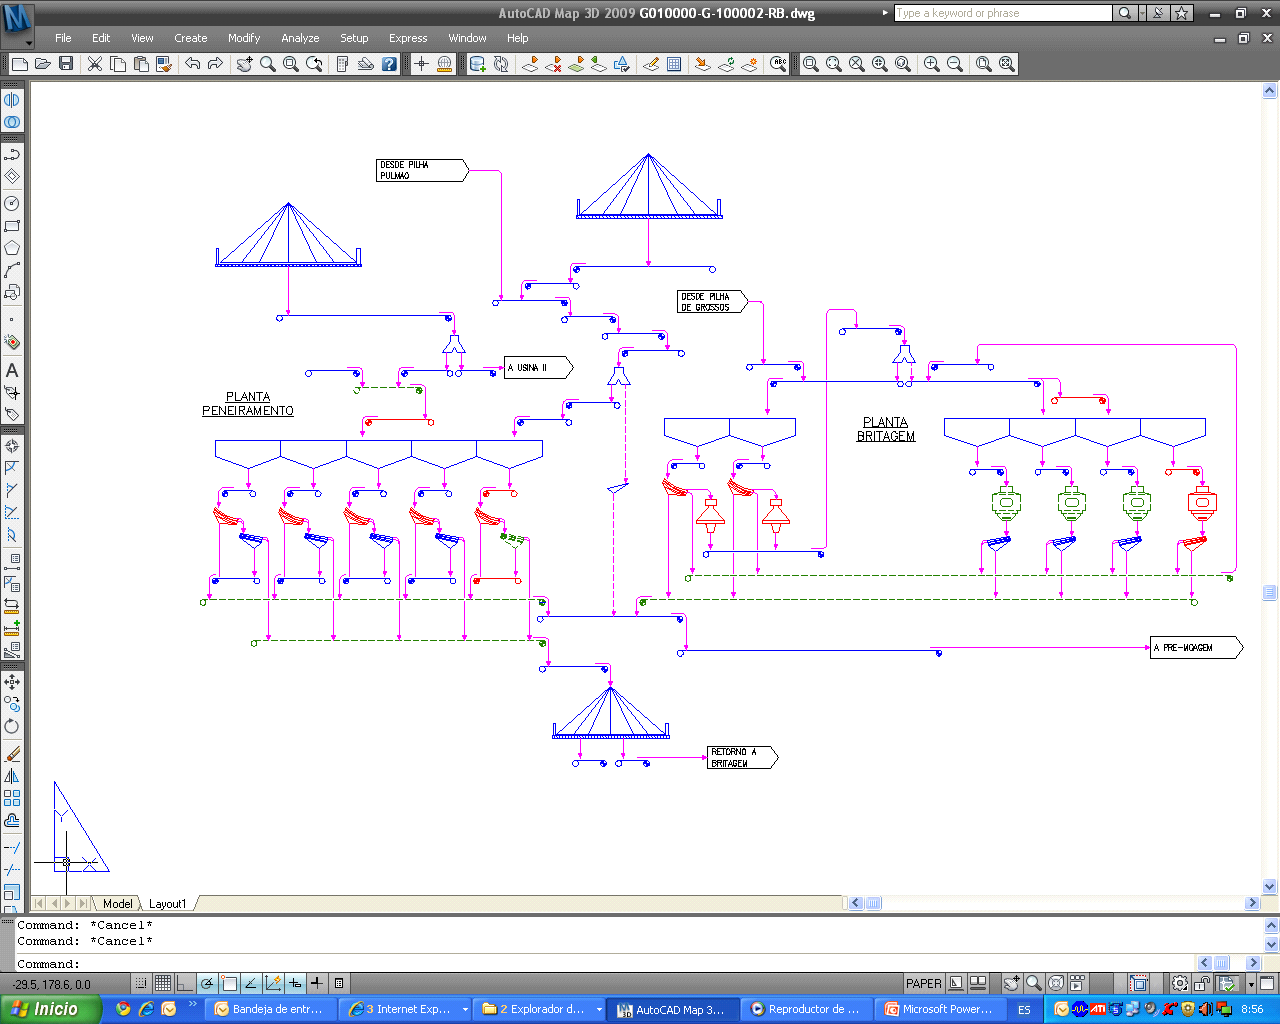Switch to Microsoft PowerPoint taskbar button
Image resolution: width=1280 pixels, height=1024 pixels.
940,1010
